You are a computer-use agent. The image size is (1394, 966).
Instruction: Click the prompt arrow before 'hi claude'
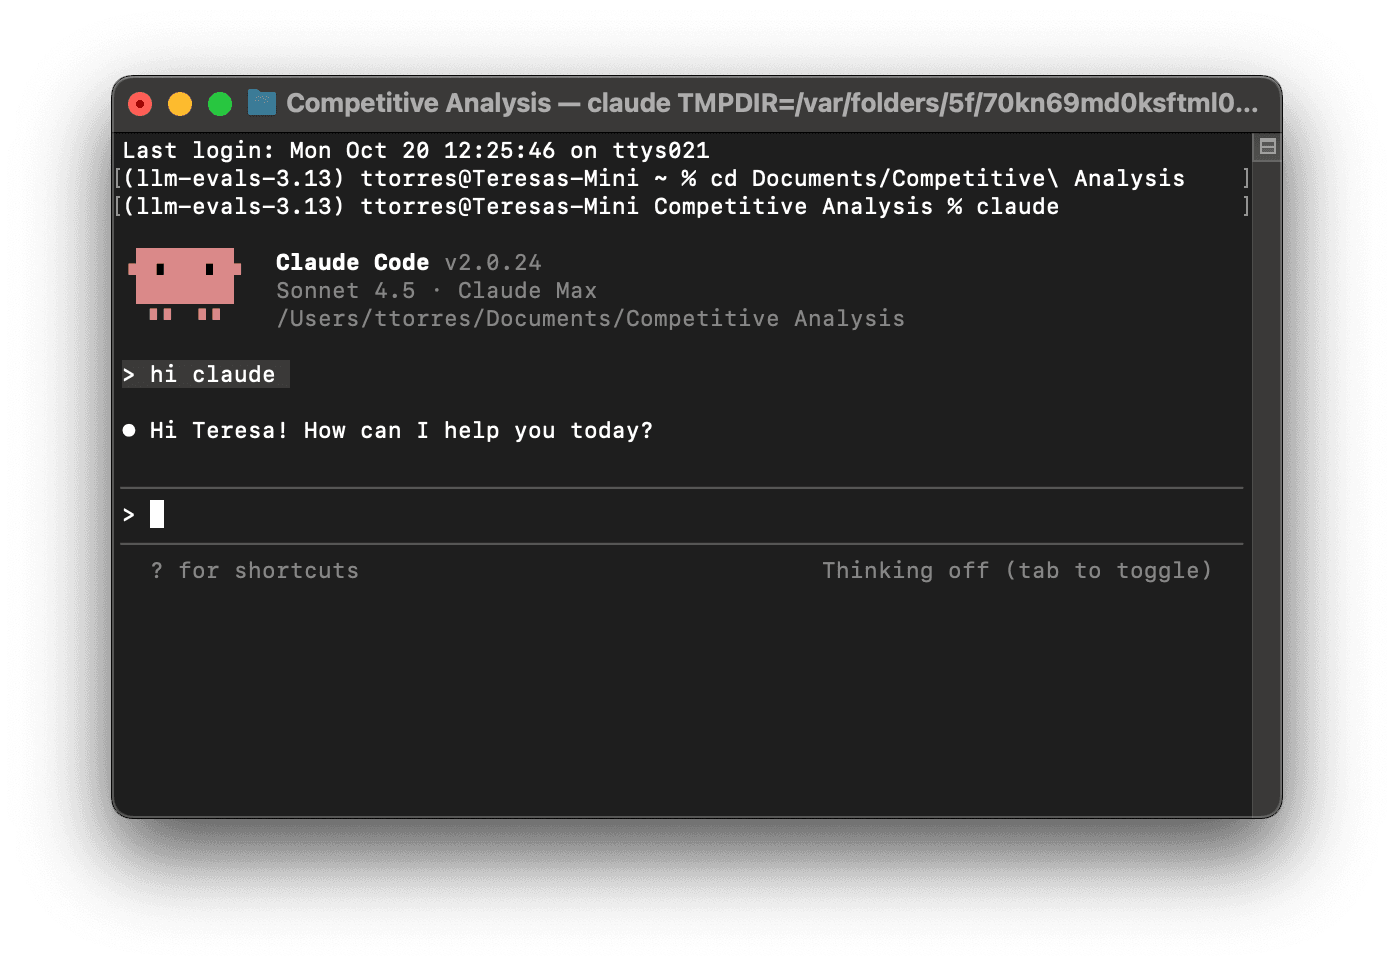pos(129,374)
